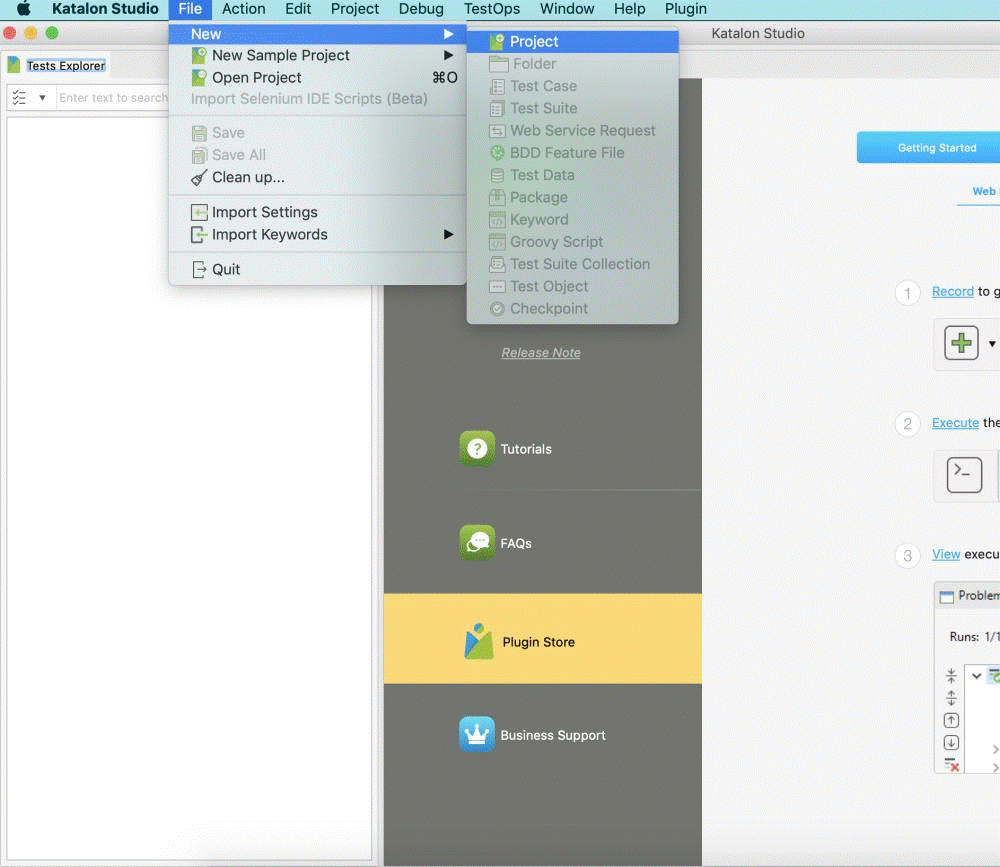Open dropdown arrow beside green plus icon
Screen dimensions: 1000x867
click(x=992, y=343)
